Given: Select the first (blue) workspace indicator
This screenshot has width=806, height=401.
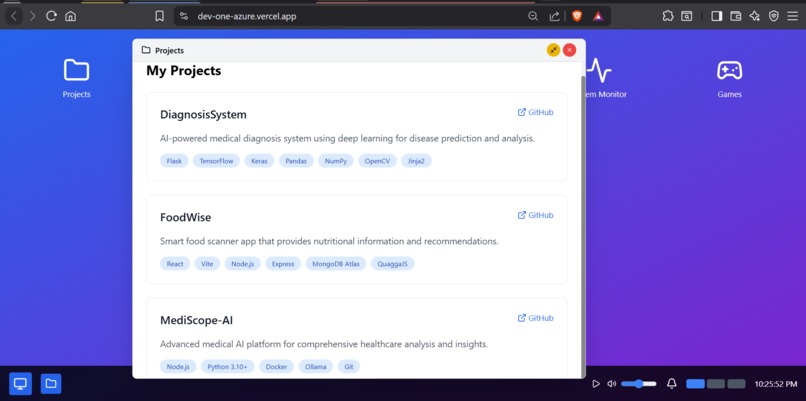Looking at the screenshot, I should click(x=695, y=384).
